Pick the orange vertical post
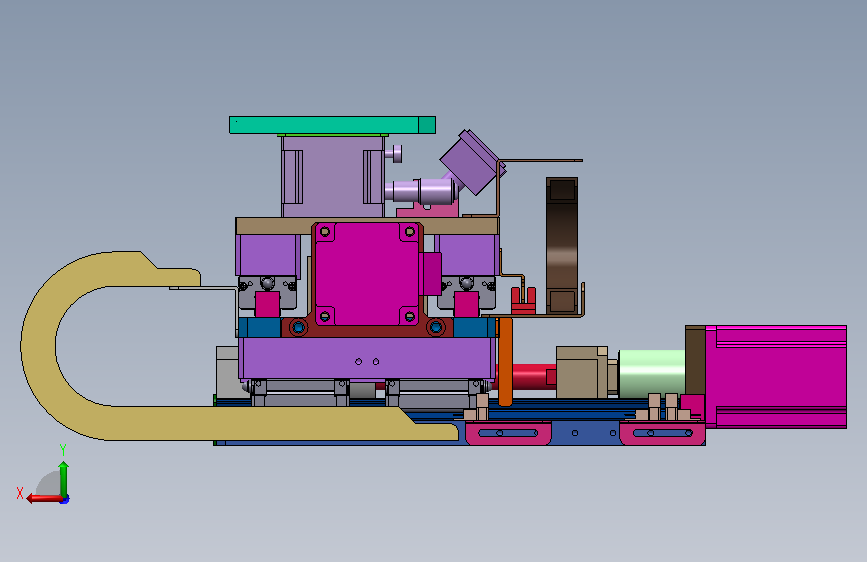Image resolution: width=867 pixels, height=562 pixels. (x=505, y=362)
